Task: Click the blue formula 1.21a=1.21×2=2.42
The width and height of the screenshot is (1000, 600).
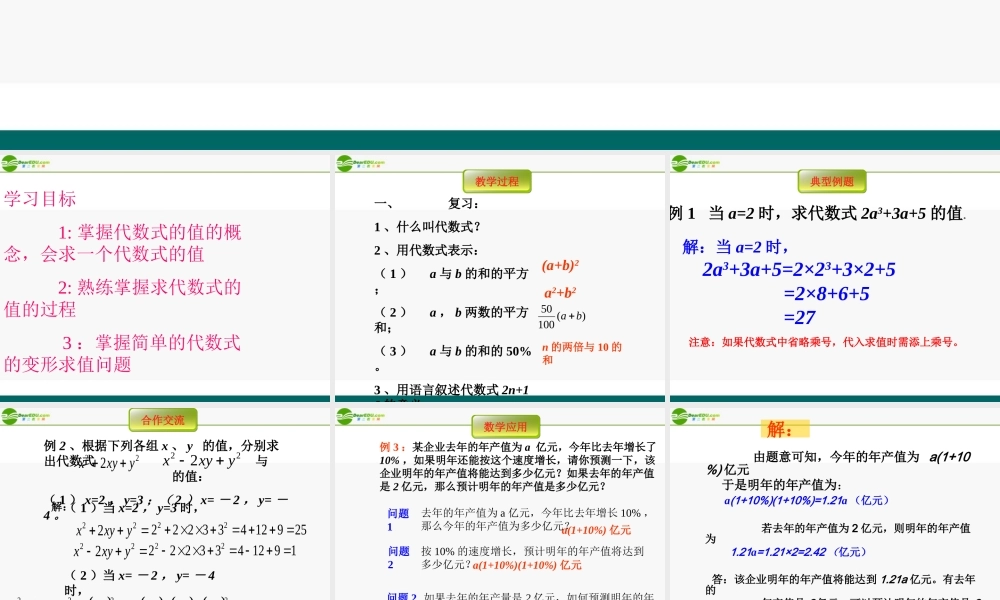Action: [x=798, y=552]
